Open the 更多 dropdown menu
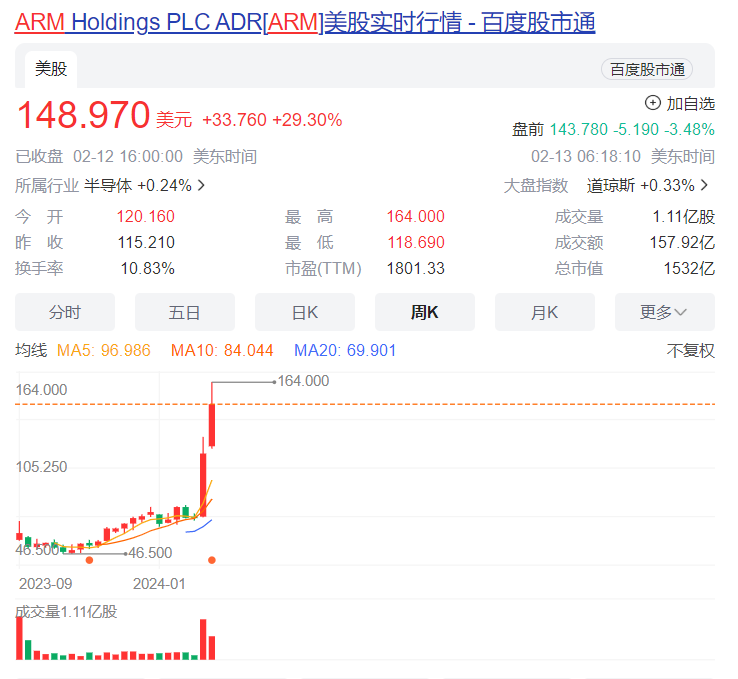The height and width of the screenshot is (679, 738). click(665, 312)
